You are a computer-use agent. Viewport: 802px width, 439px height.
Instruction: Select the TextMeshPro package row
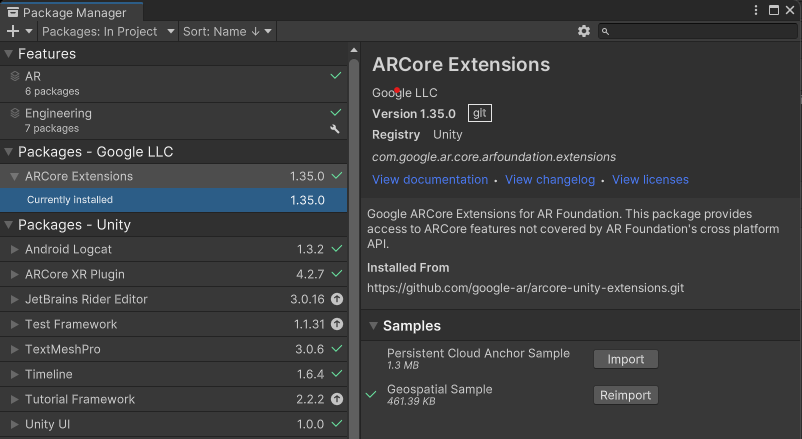(173, 349)
